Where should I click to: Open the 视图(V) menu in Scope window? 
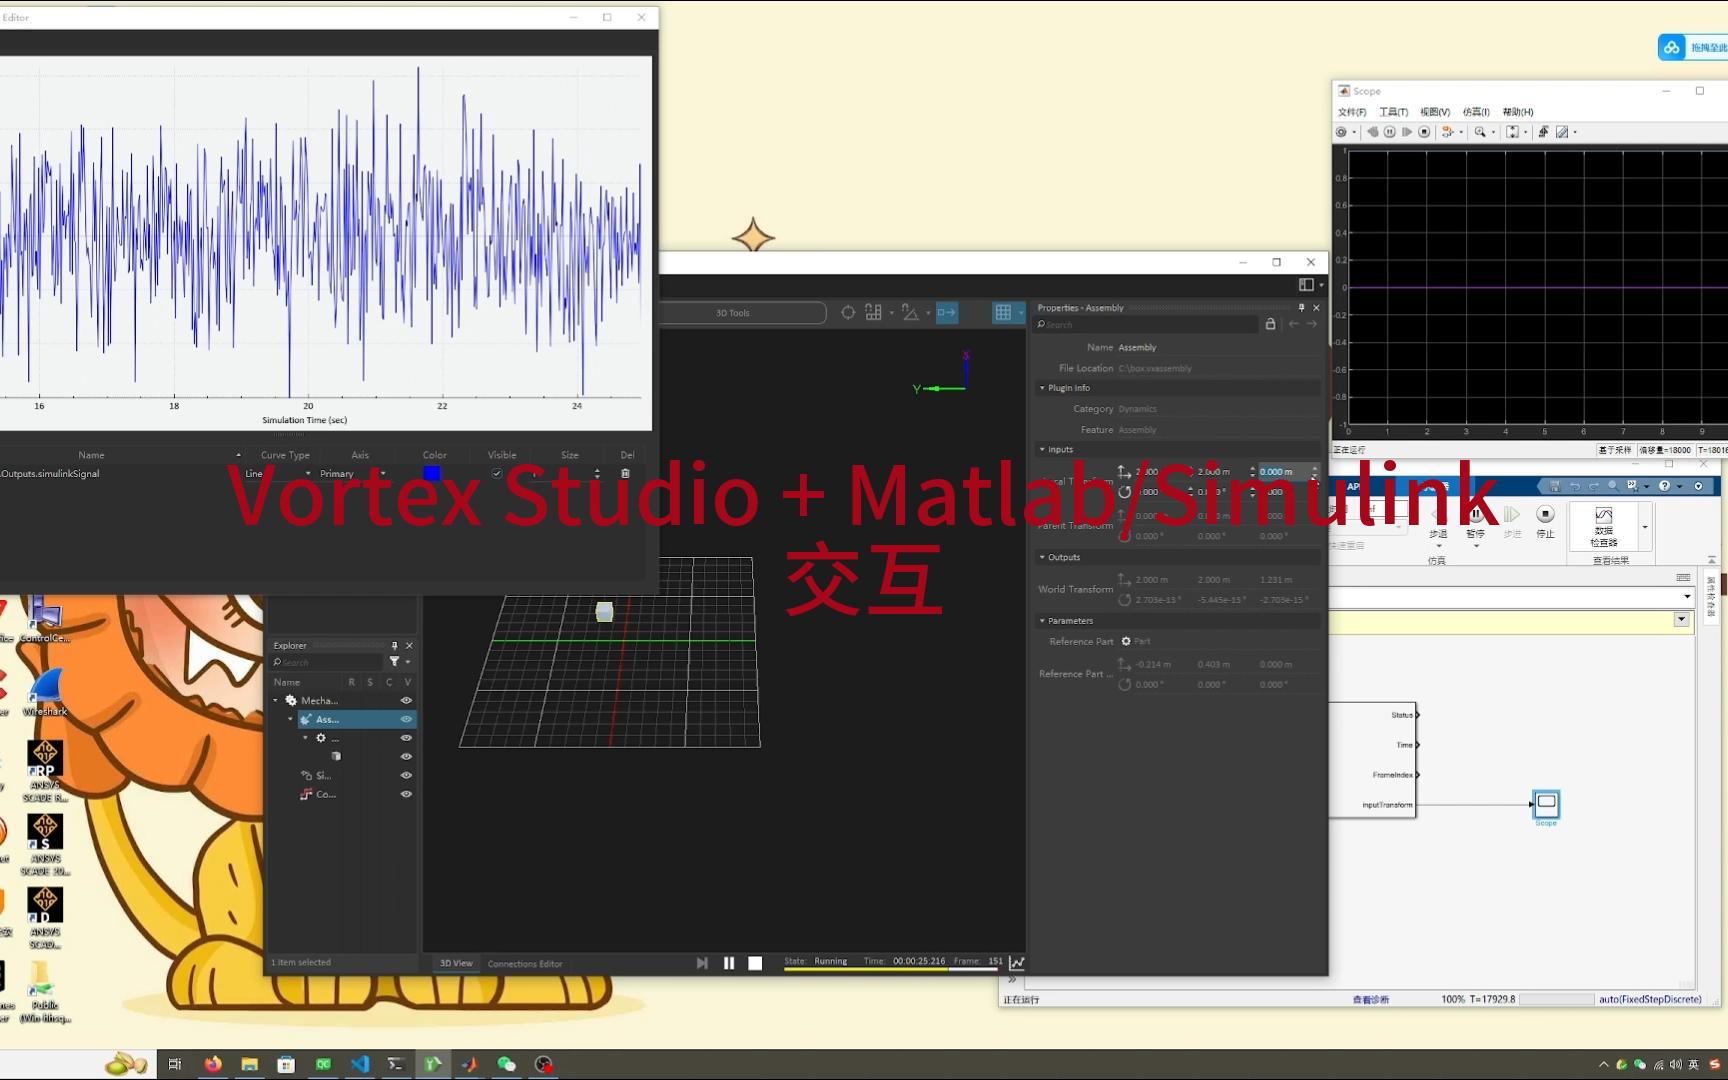[1435, 112]
